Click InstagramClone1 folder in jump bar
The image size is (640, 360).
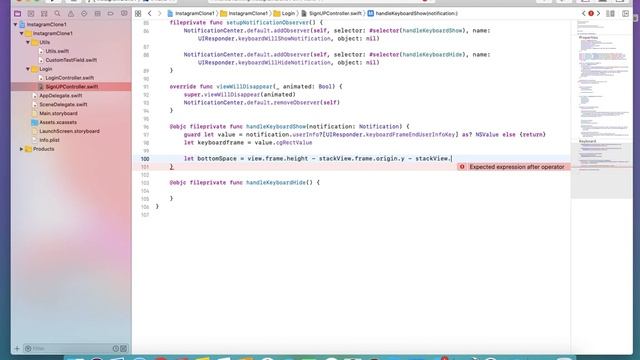click(244, 13)
